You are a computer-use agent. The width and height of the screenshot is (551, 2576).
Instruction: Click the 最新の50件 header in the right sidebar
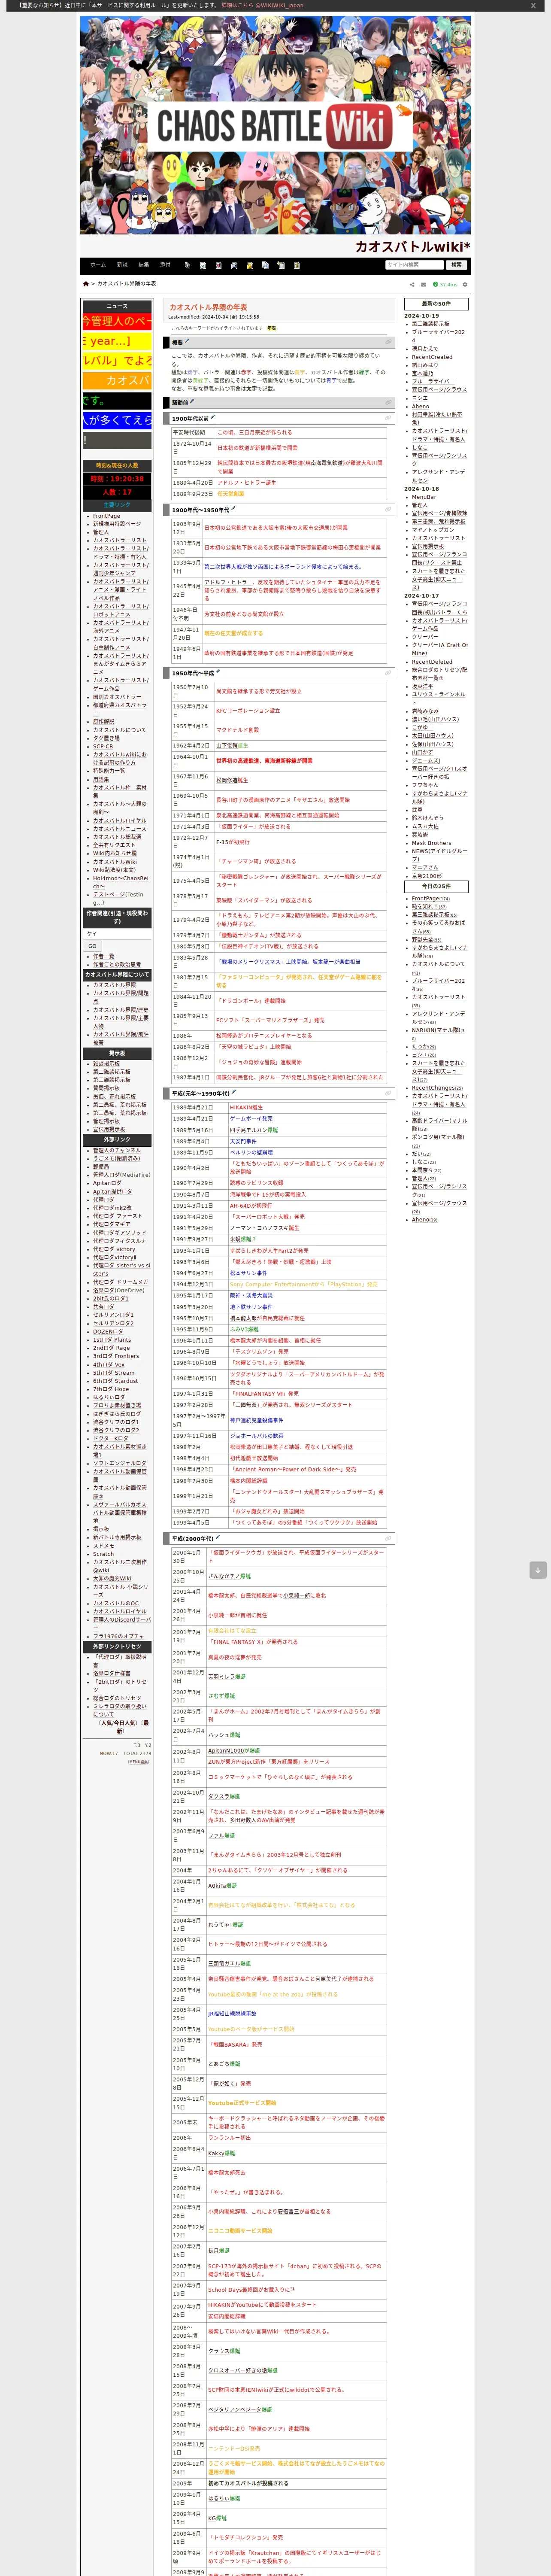tap(436, 303)
